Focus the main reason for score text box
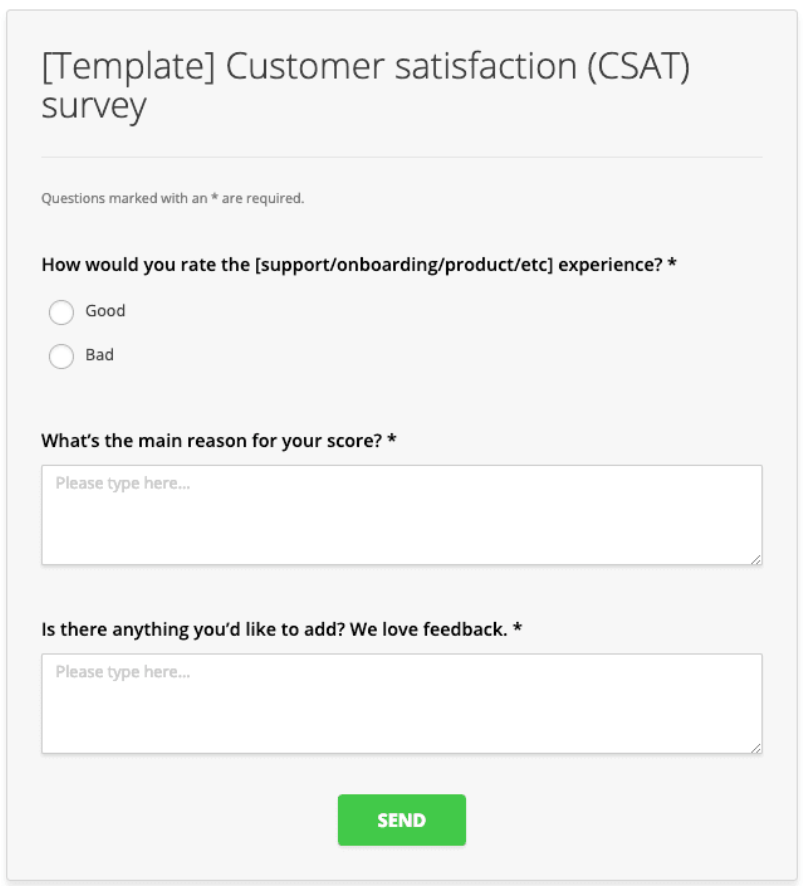Image resolution: width=808 pixels, height=886 pixels. pyautogui.click(x=402, y=515)
